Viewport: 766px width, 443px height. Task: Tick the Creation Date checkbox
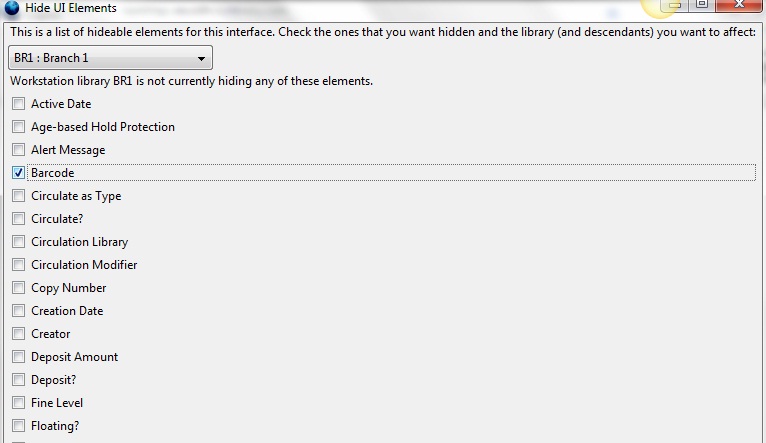pyautogui.click(x=19, y=311)
